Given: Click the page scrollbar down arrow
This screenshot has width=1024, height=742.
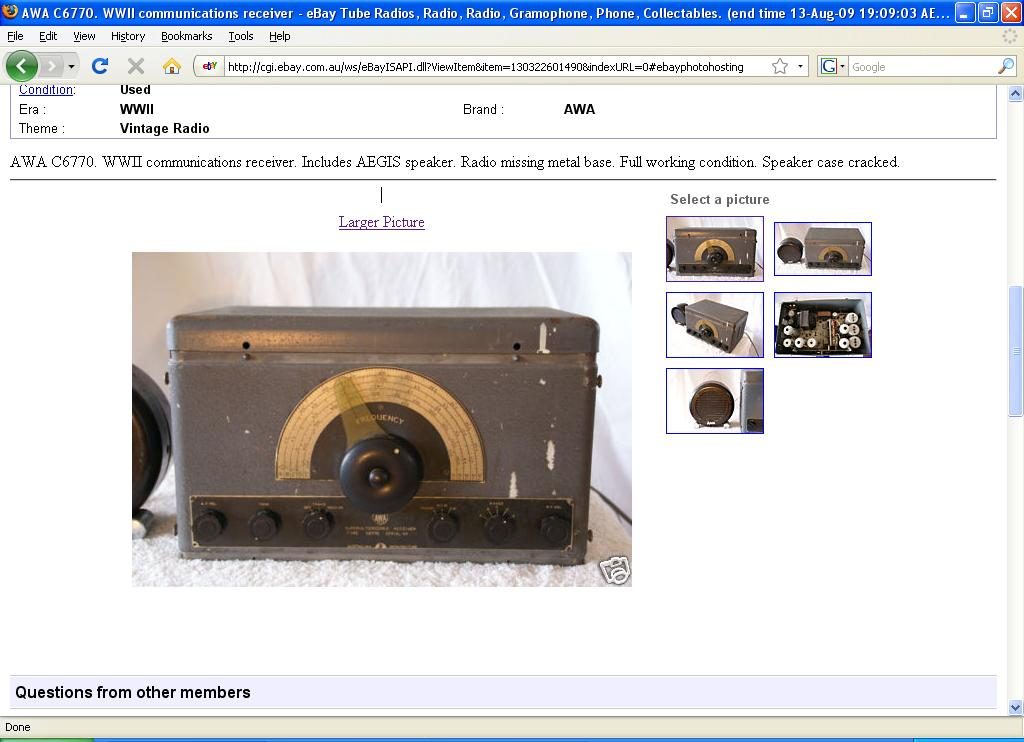Looking at the screenshot, I should 1016,707.
